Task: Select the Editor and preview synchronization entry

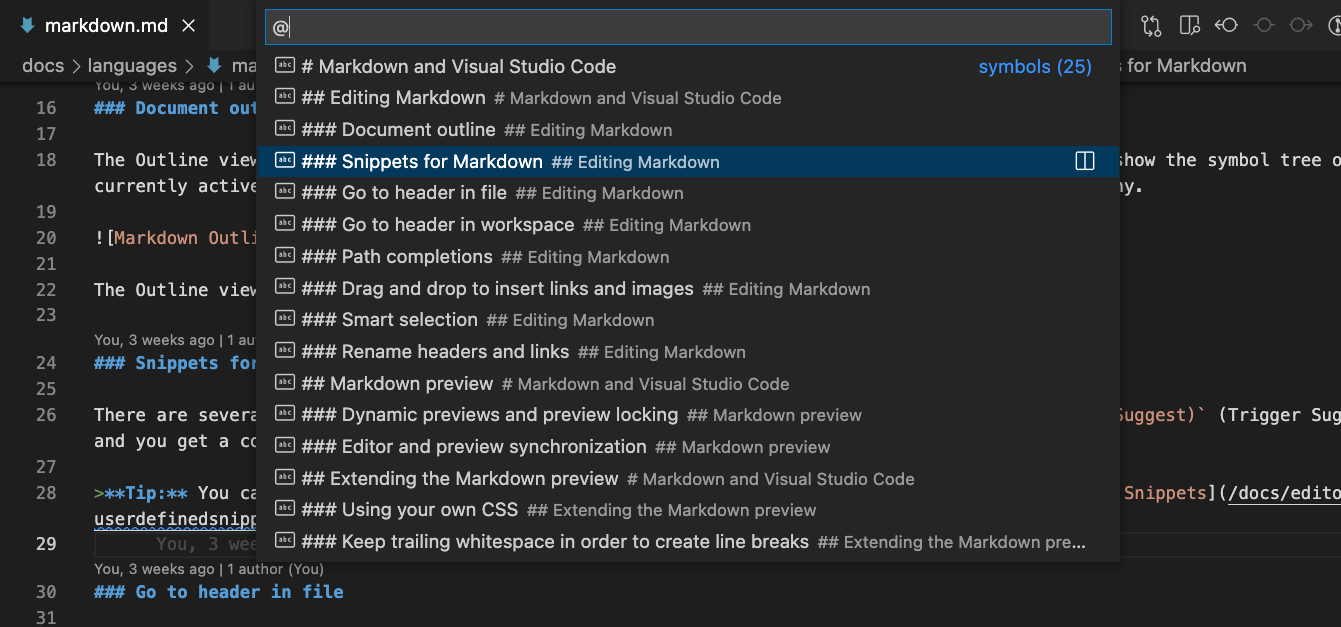Action: (471, 447)
